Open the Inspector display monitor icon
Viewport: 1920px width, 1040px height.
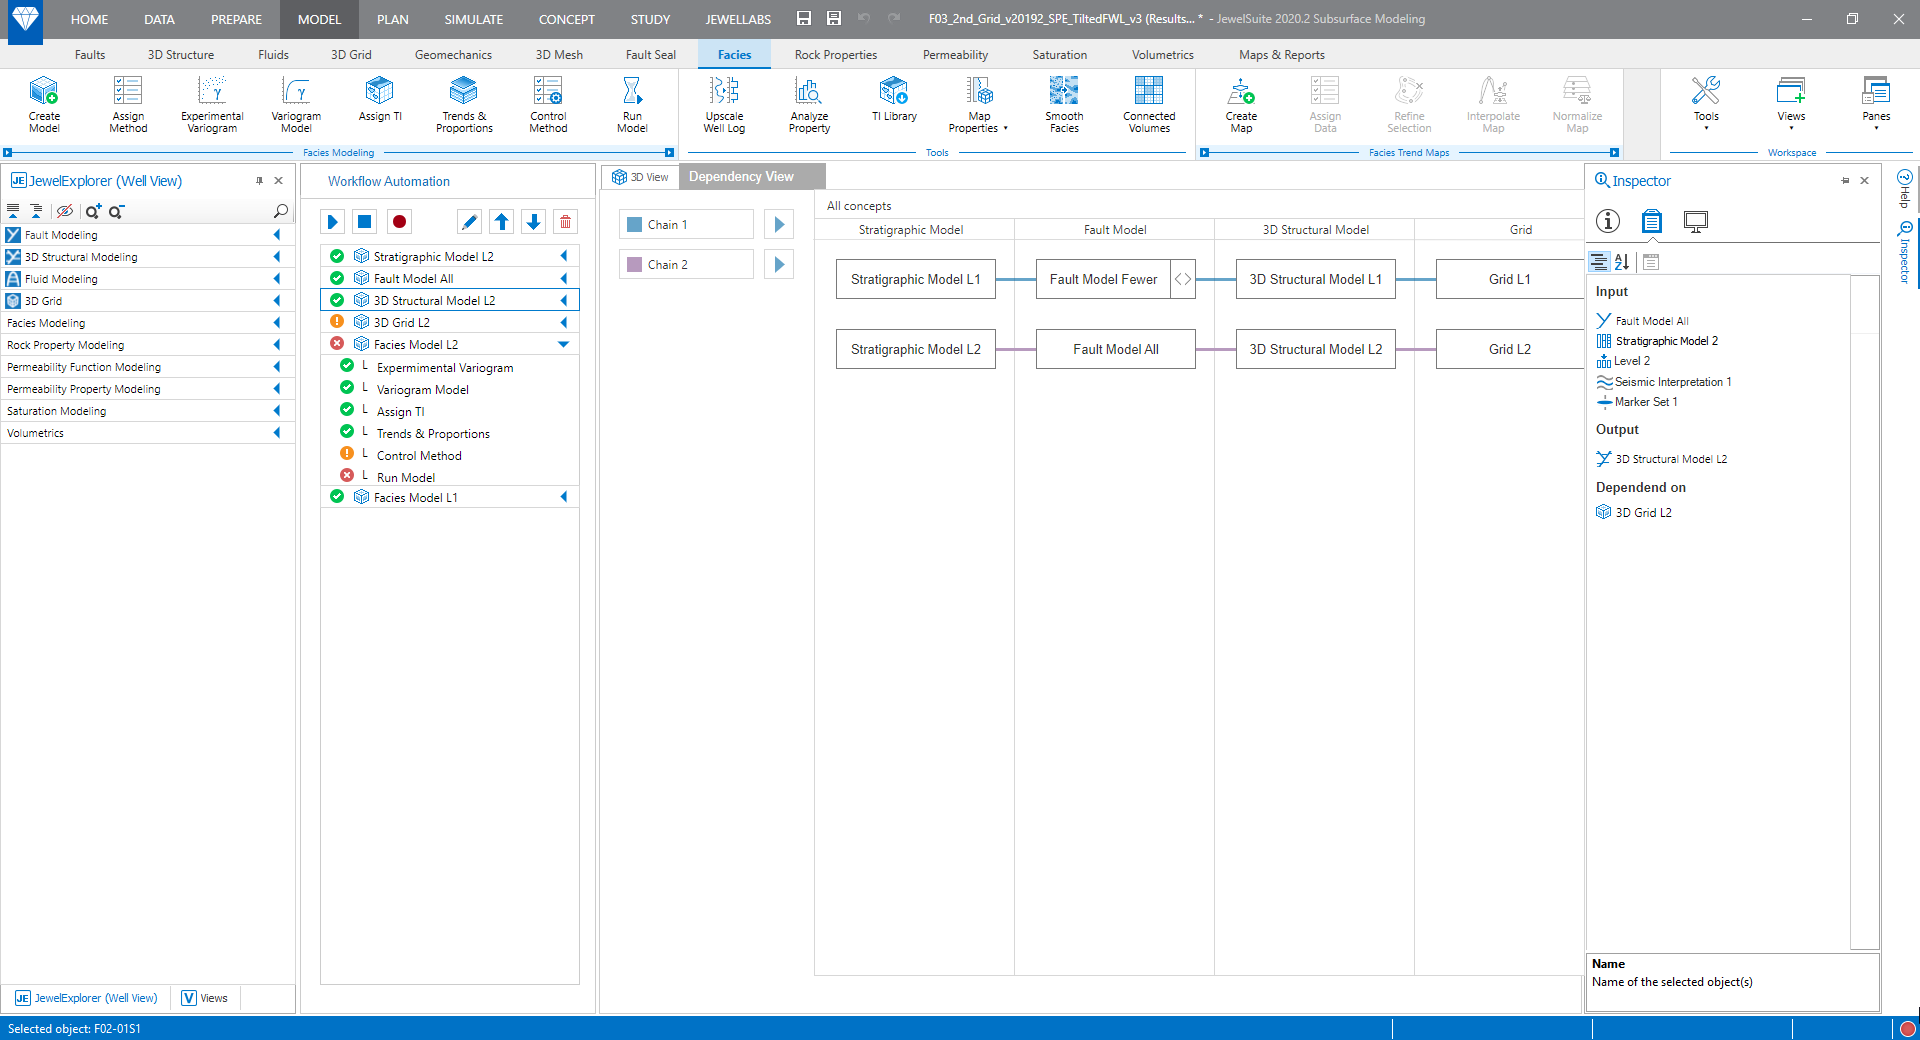[x=1696, y=221]
